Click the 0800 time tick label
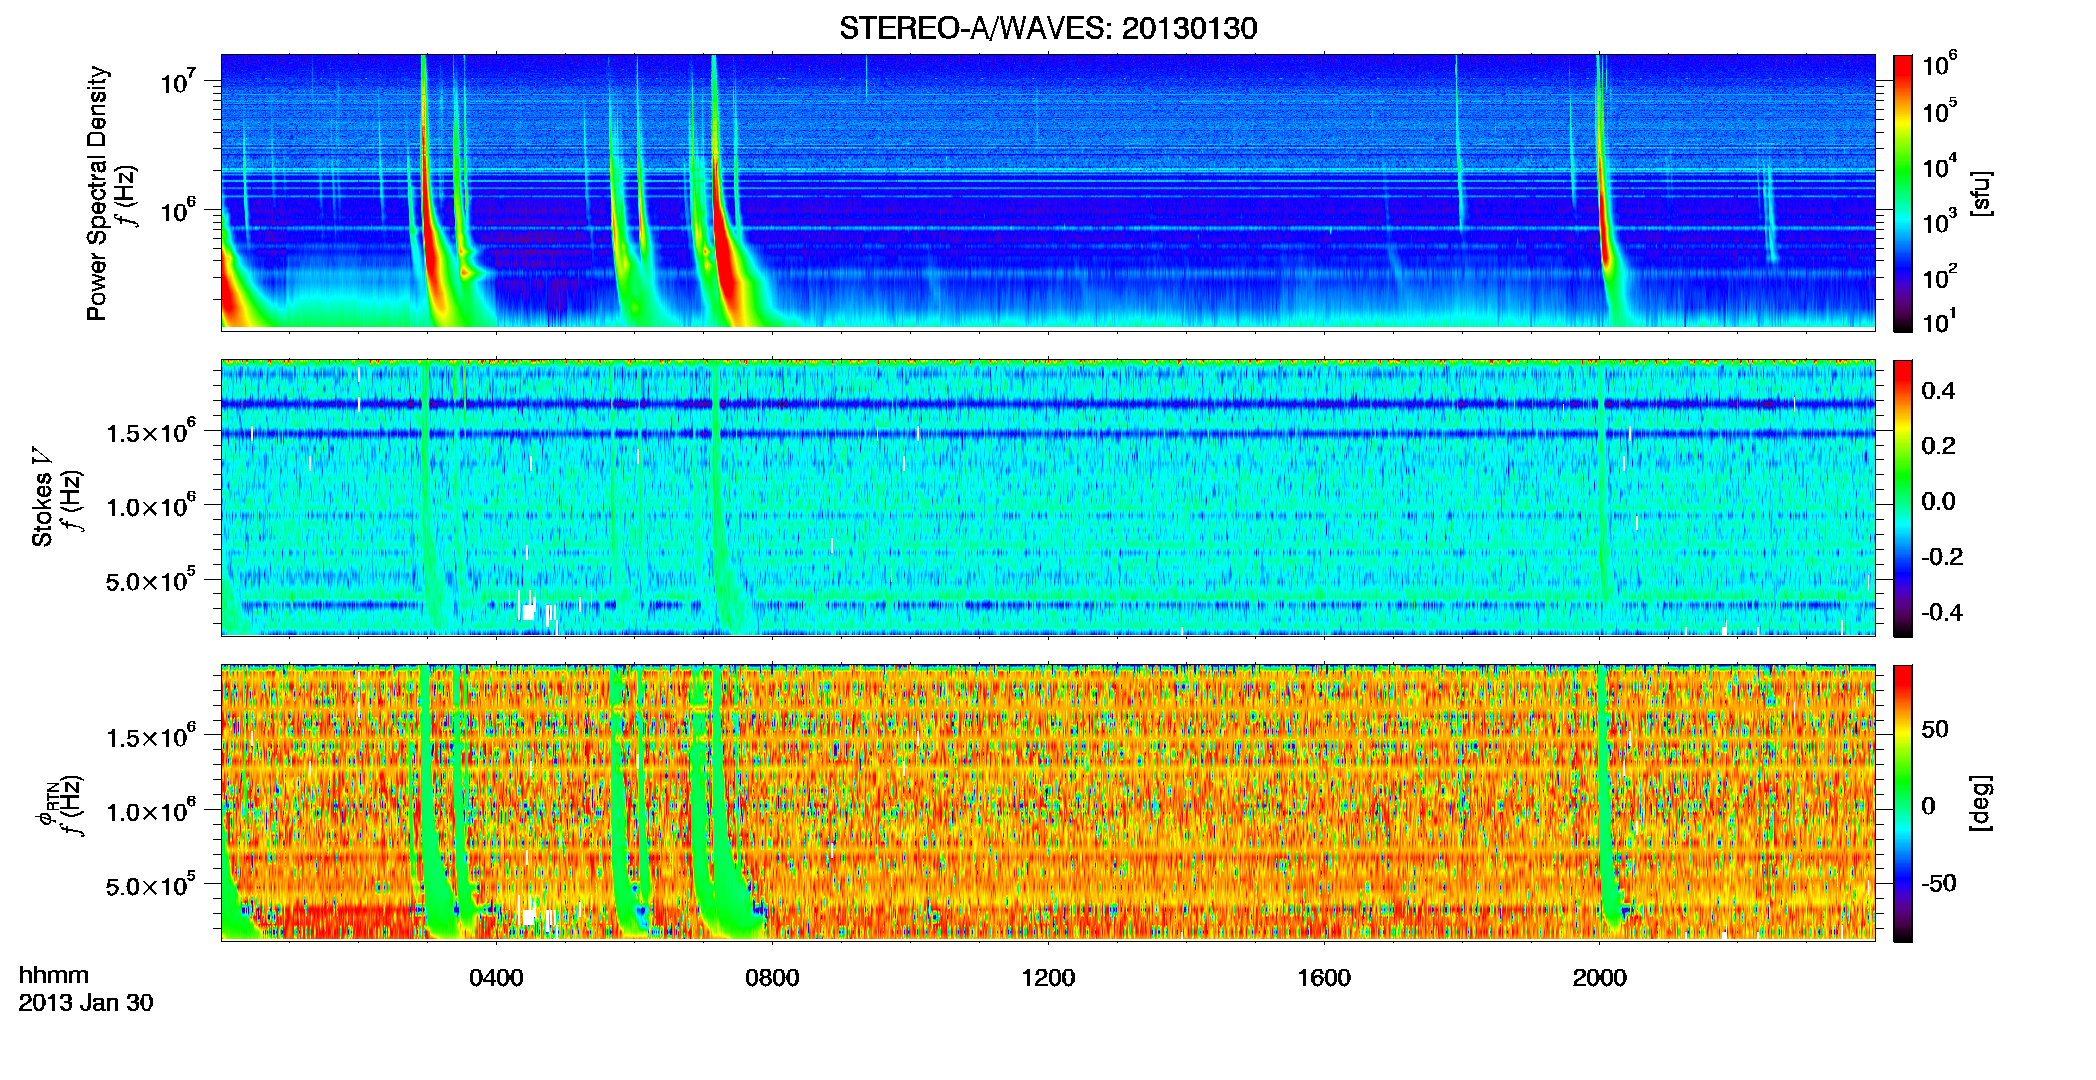The width and height of the screenshot is (2096, 1080). click(x=772, y=978)
